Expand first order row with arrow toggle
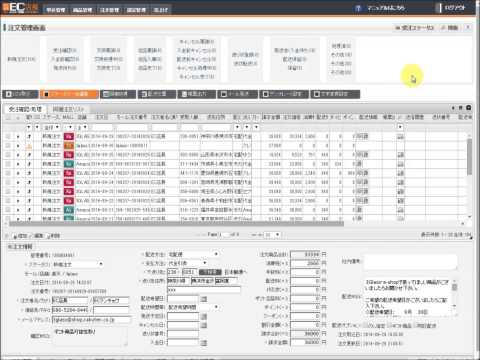The image size is (480, 360). click(x=18, y=137)
